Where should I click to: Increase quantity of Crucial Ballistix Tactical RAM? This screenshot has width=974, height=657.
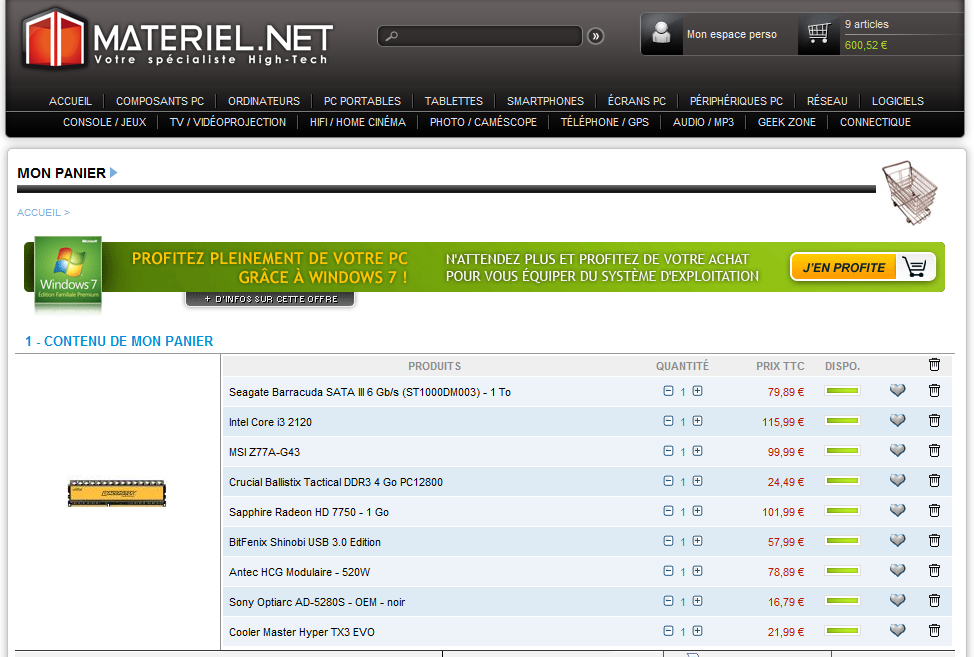[x=698, y=481]
